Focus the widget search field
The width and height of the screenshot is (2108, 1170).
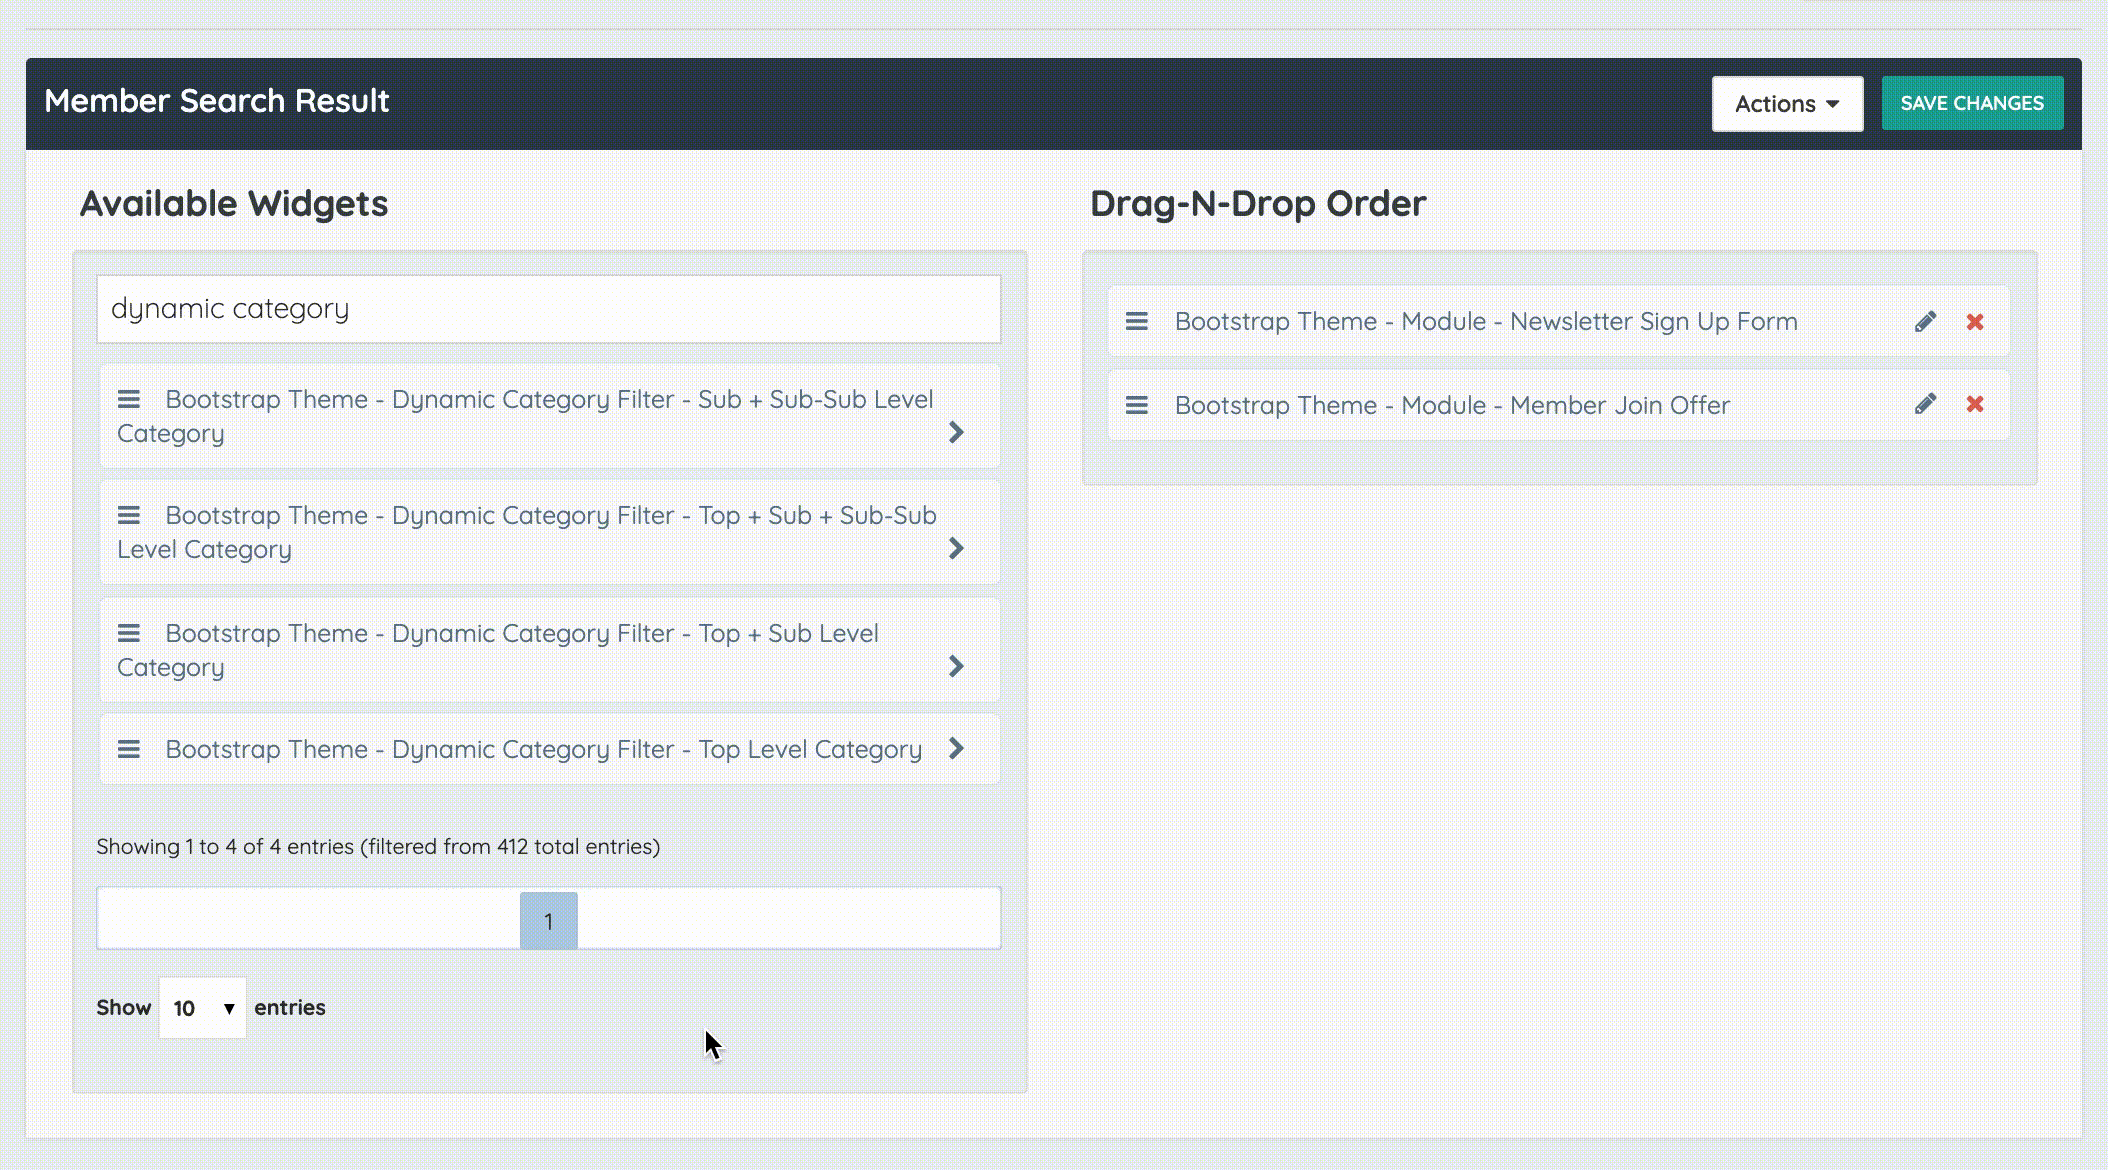[x=548, y=309]
